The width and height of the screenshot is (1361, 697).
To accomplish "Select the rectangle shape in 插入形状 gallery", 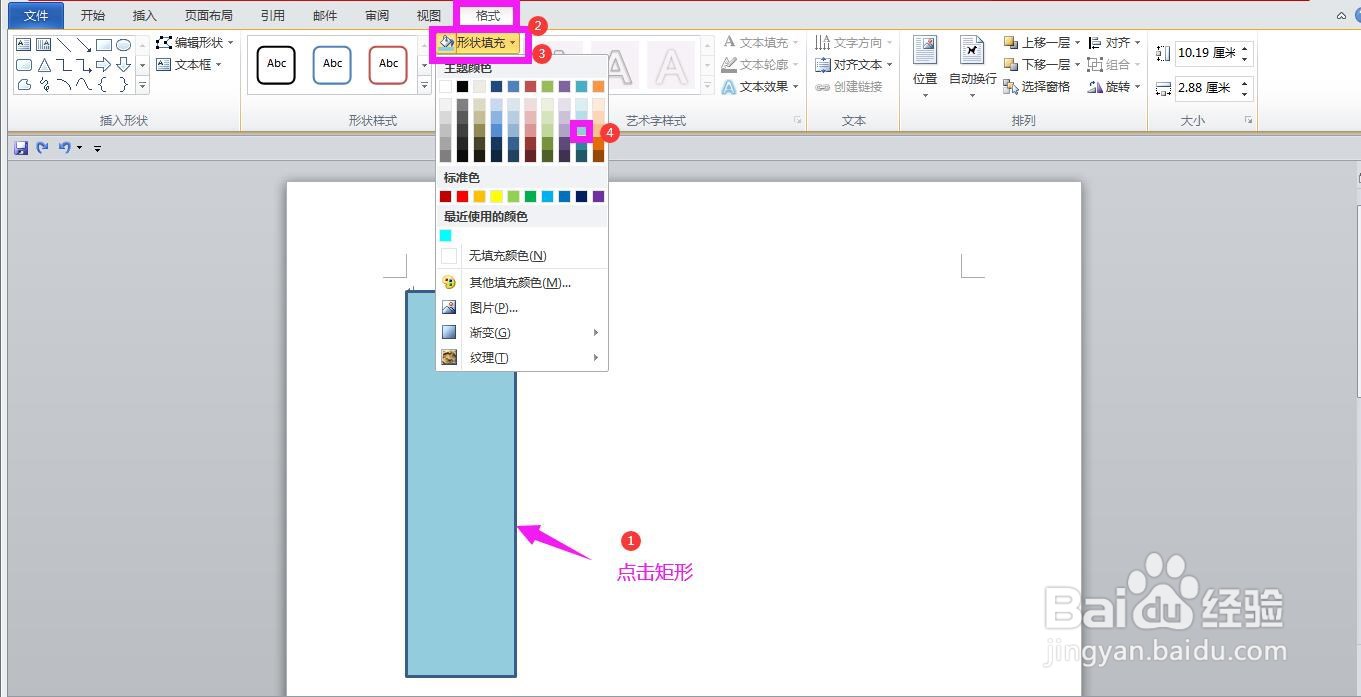I will [x=105, y=44].
